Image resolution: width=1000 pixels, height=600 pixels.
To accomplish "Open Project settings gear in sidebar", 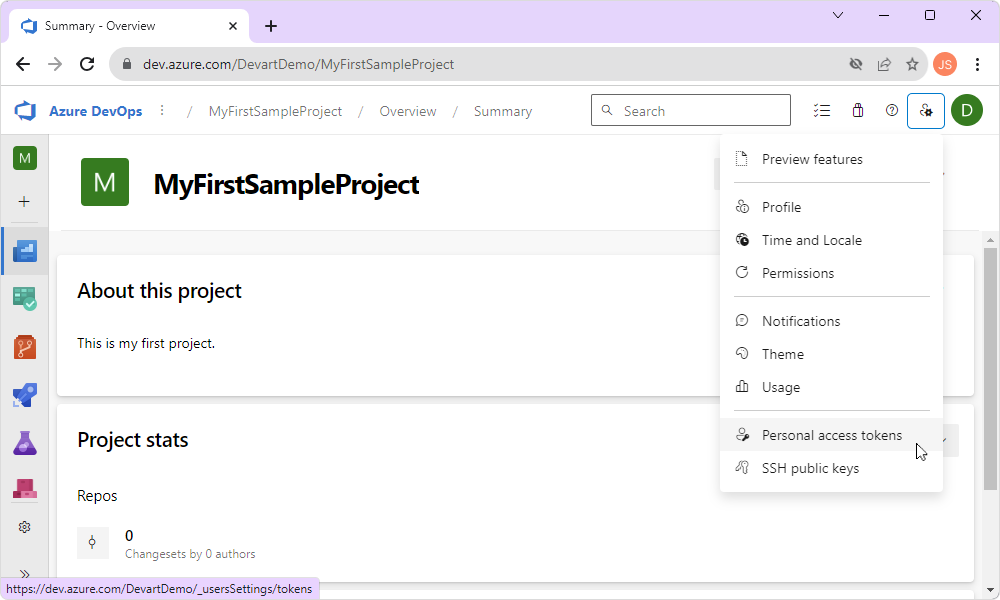I will tap(24, 527).
